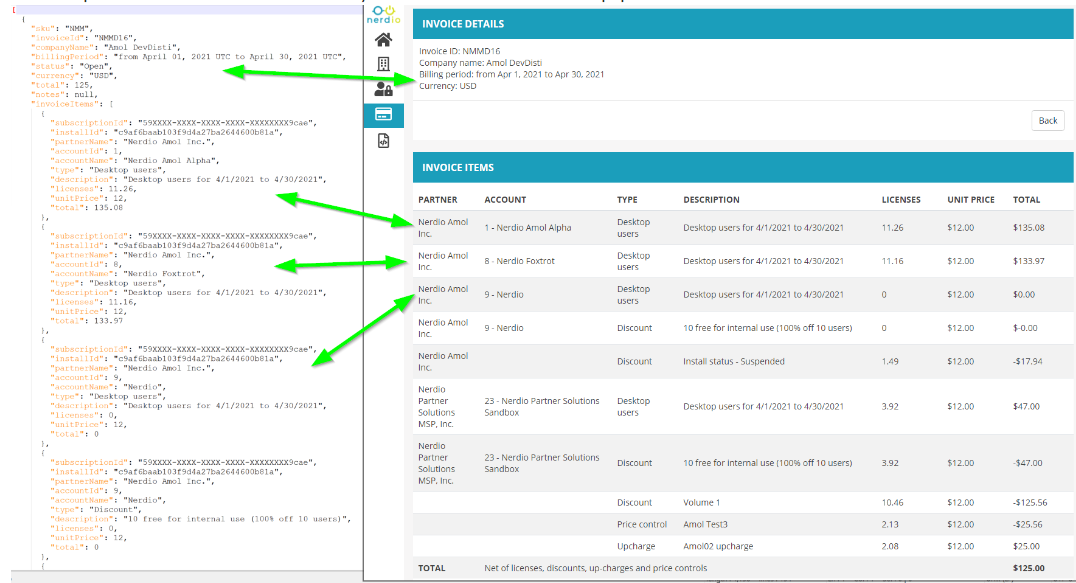Click JSON line '"type": "Discount"'
1076x583 pixels.
click(96, 510)
